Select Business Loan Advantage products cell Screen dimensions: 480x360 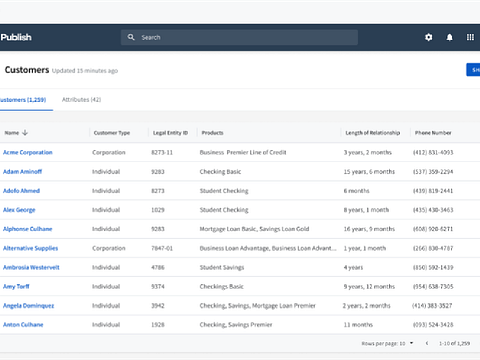tap(268, 248)
